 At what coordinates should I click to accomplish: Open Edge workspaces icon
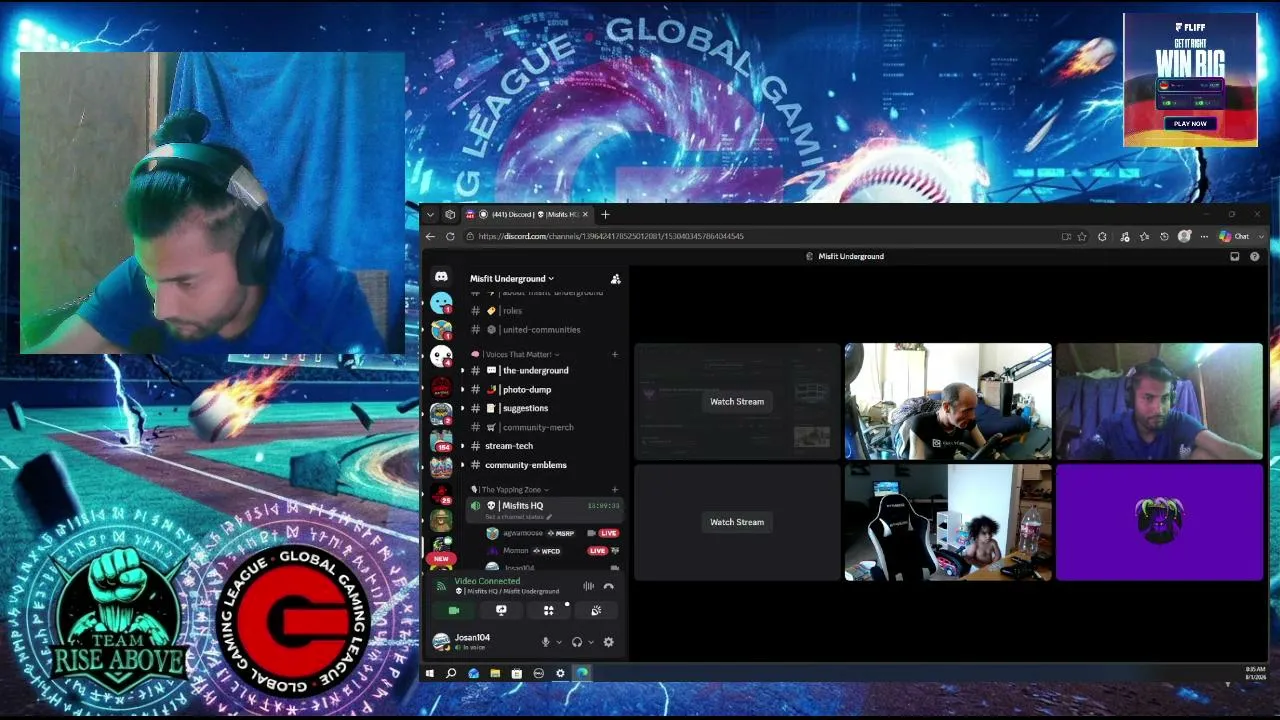click(x=450, y=215)
